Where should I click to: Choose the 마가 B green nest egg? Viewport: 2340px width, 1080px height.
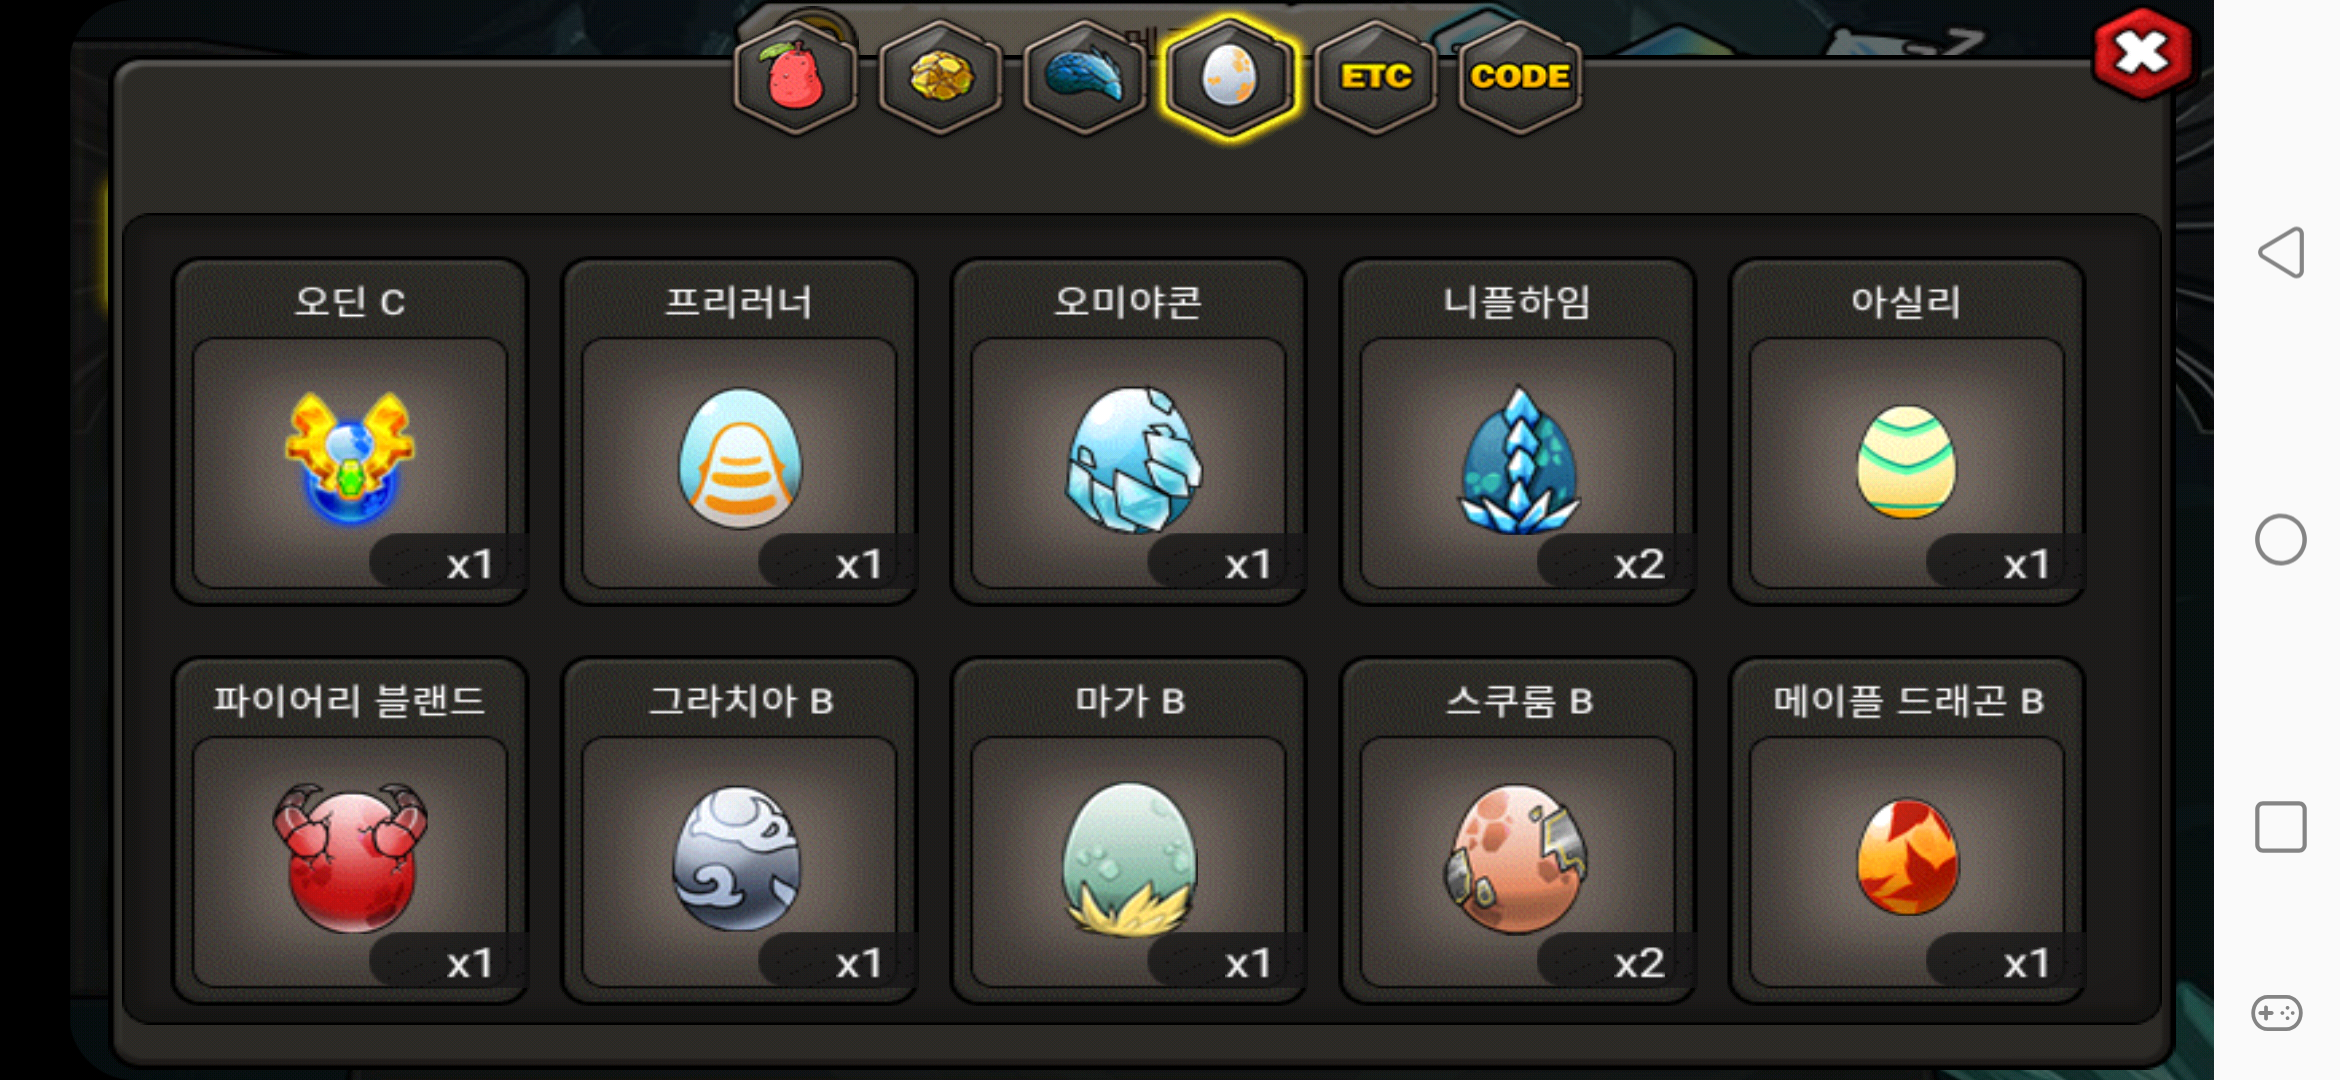pos(1128,830)
